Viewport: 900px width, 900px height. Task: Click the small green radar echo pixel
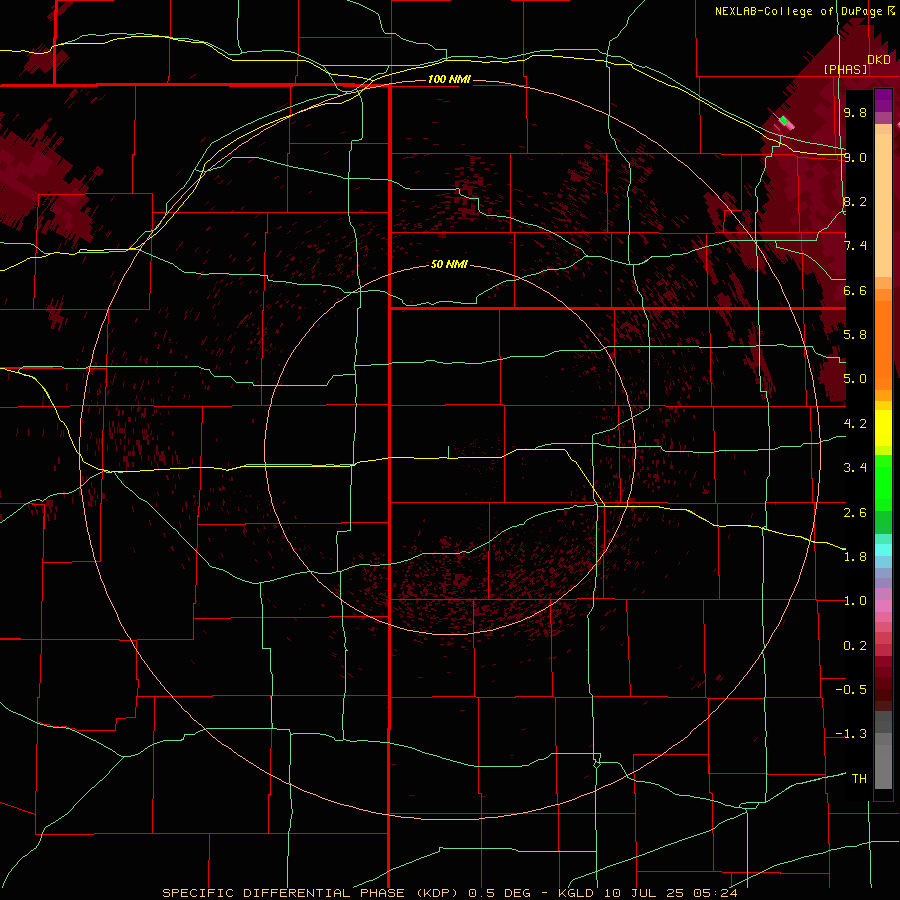click(x=783, y=121)
